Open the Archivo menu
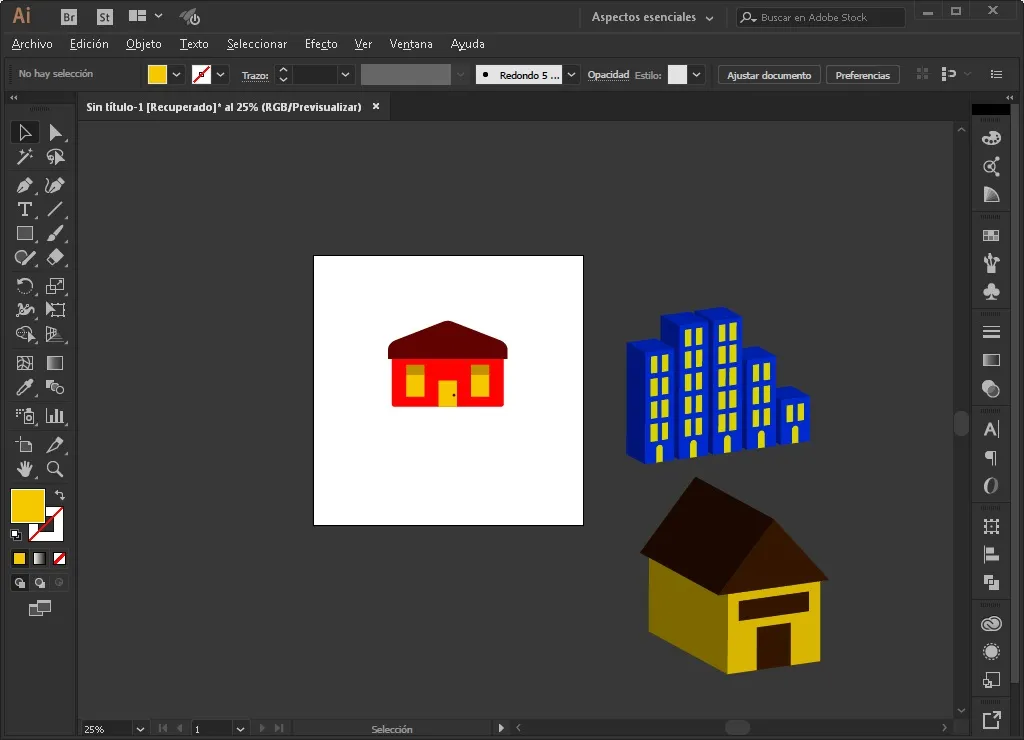Viewport: 1024px width, 740px height. (32, 44)
